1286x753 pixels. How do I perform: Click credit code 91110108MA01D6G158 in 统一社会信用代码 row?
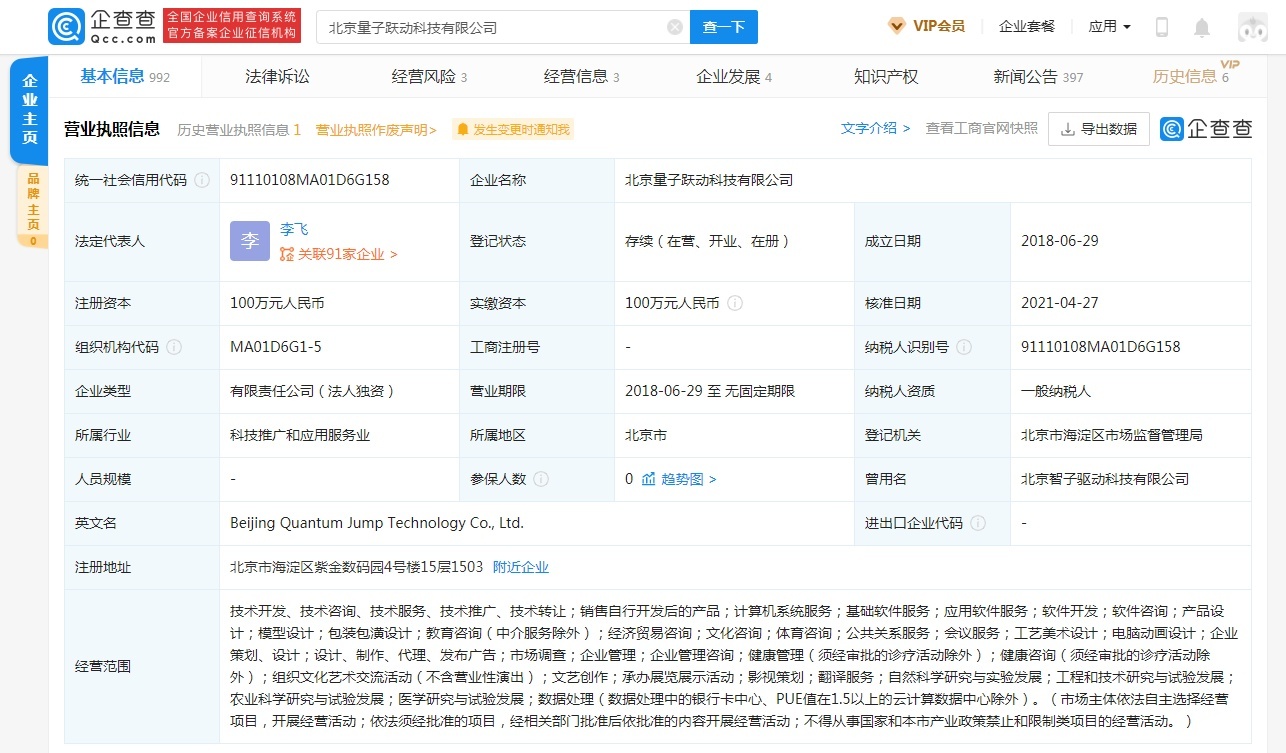click(310, 180)
